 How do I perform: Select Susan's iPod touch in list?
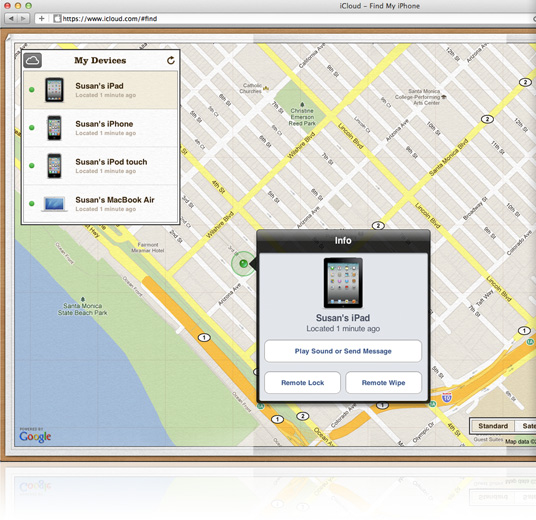point(100,166)
